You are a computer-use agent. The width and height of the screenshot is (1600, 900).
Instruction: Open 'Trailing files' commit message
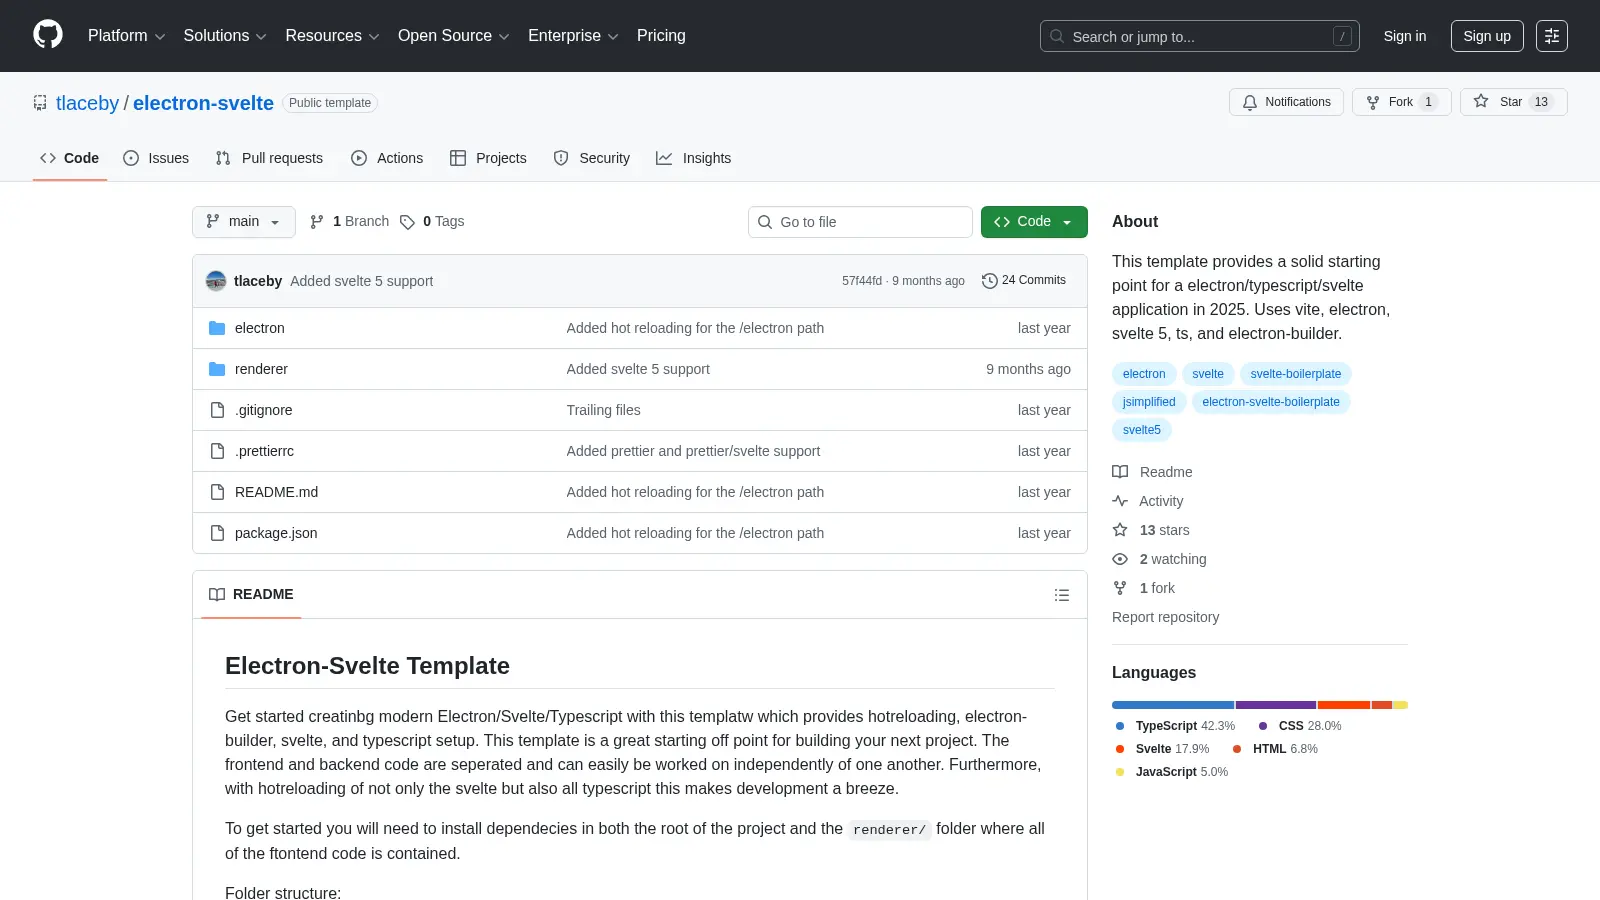(x=603, y=410)
